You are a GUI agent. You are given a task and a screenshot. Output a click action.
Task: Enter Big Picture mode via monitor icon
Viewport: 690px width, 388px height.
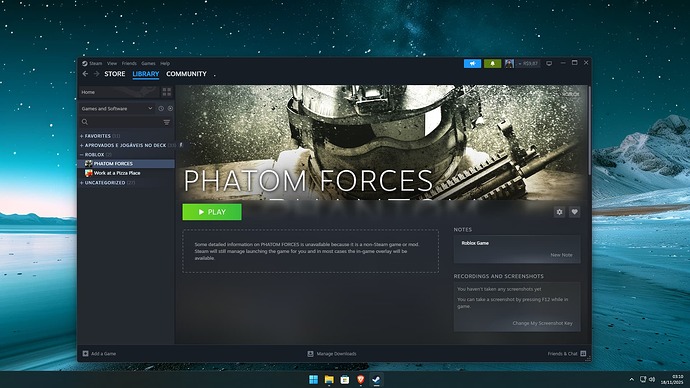click(x=549, y=64)
